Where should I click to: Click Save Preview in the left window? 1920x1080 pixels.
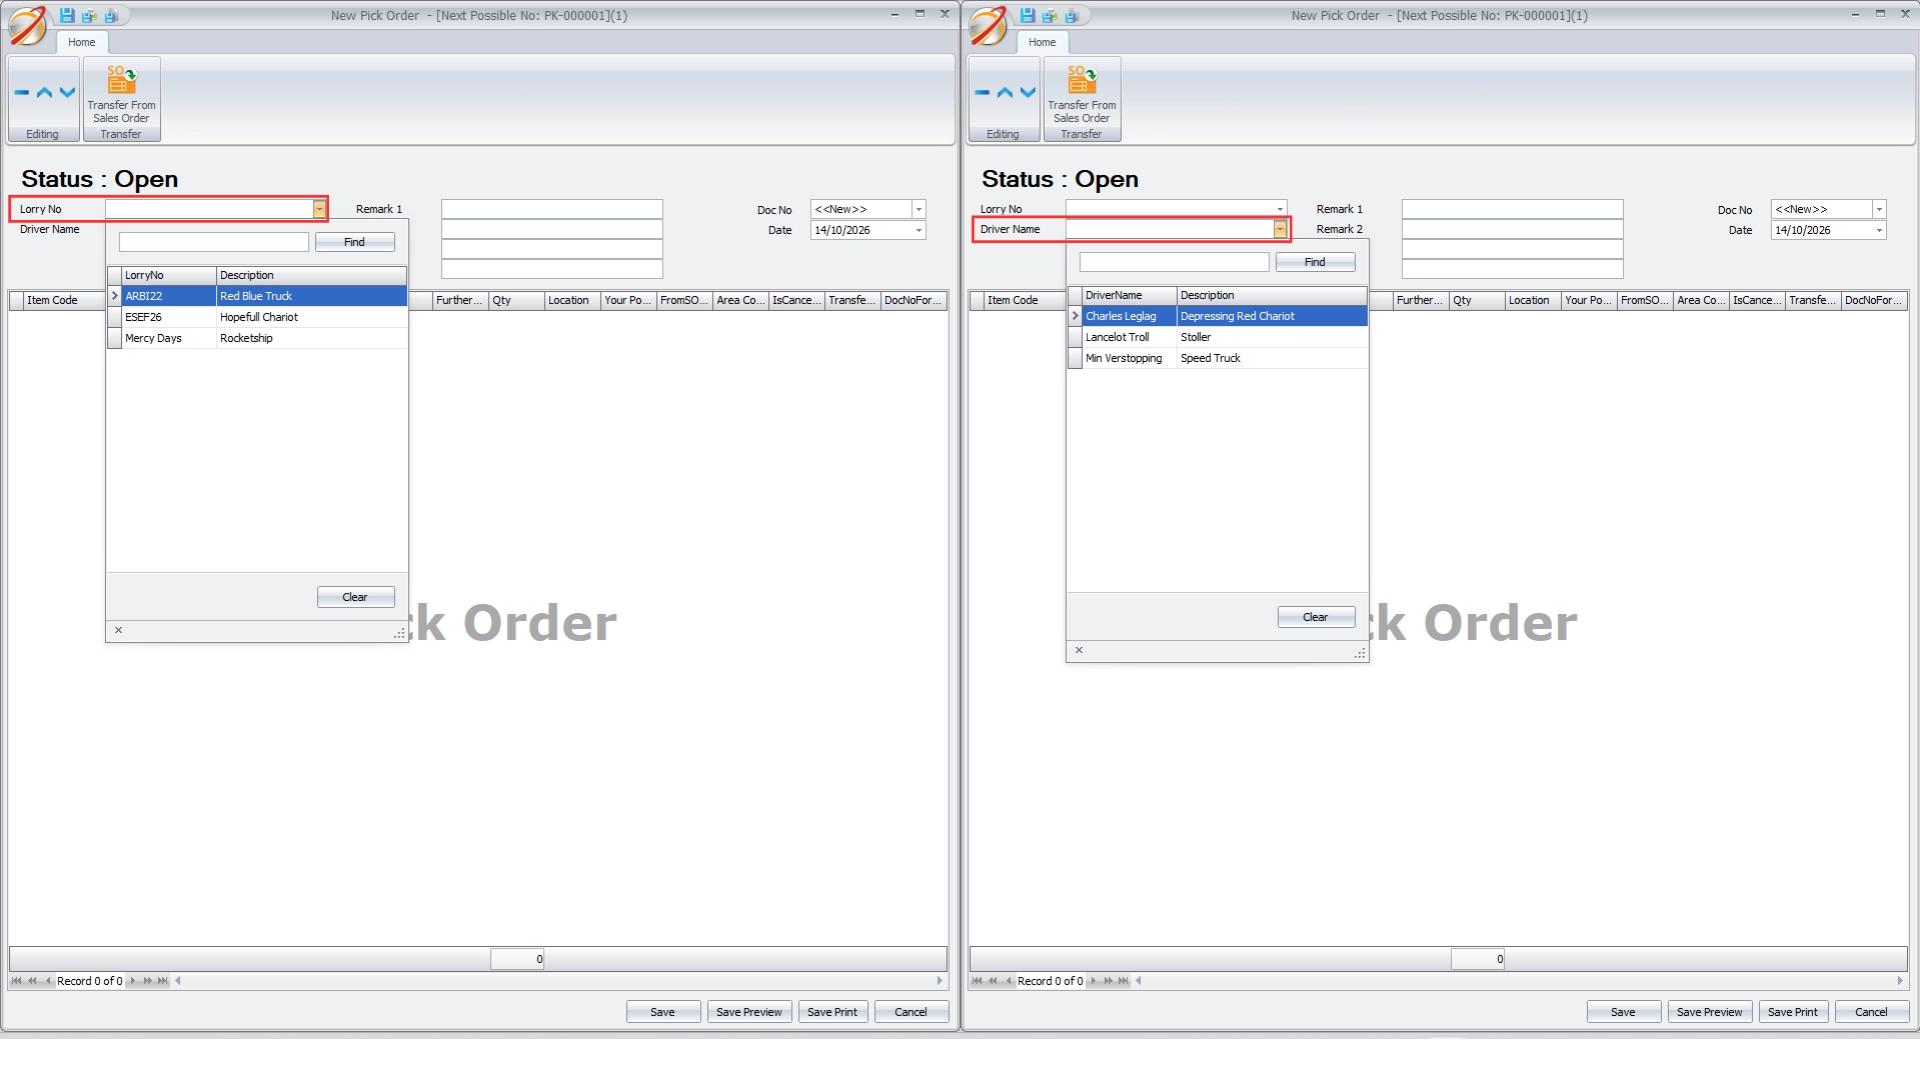(749, 1012)
